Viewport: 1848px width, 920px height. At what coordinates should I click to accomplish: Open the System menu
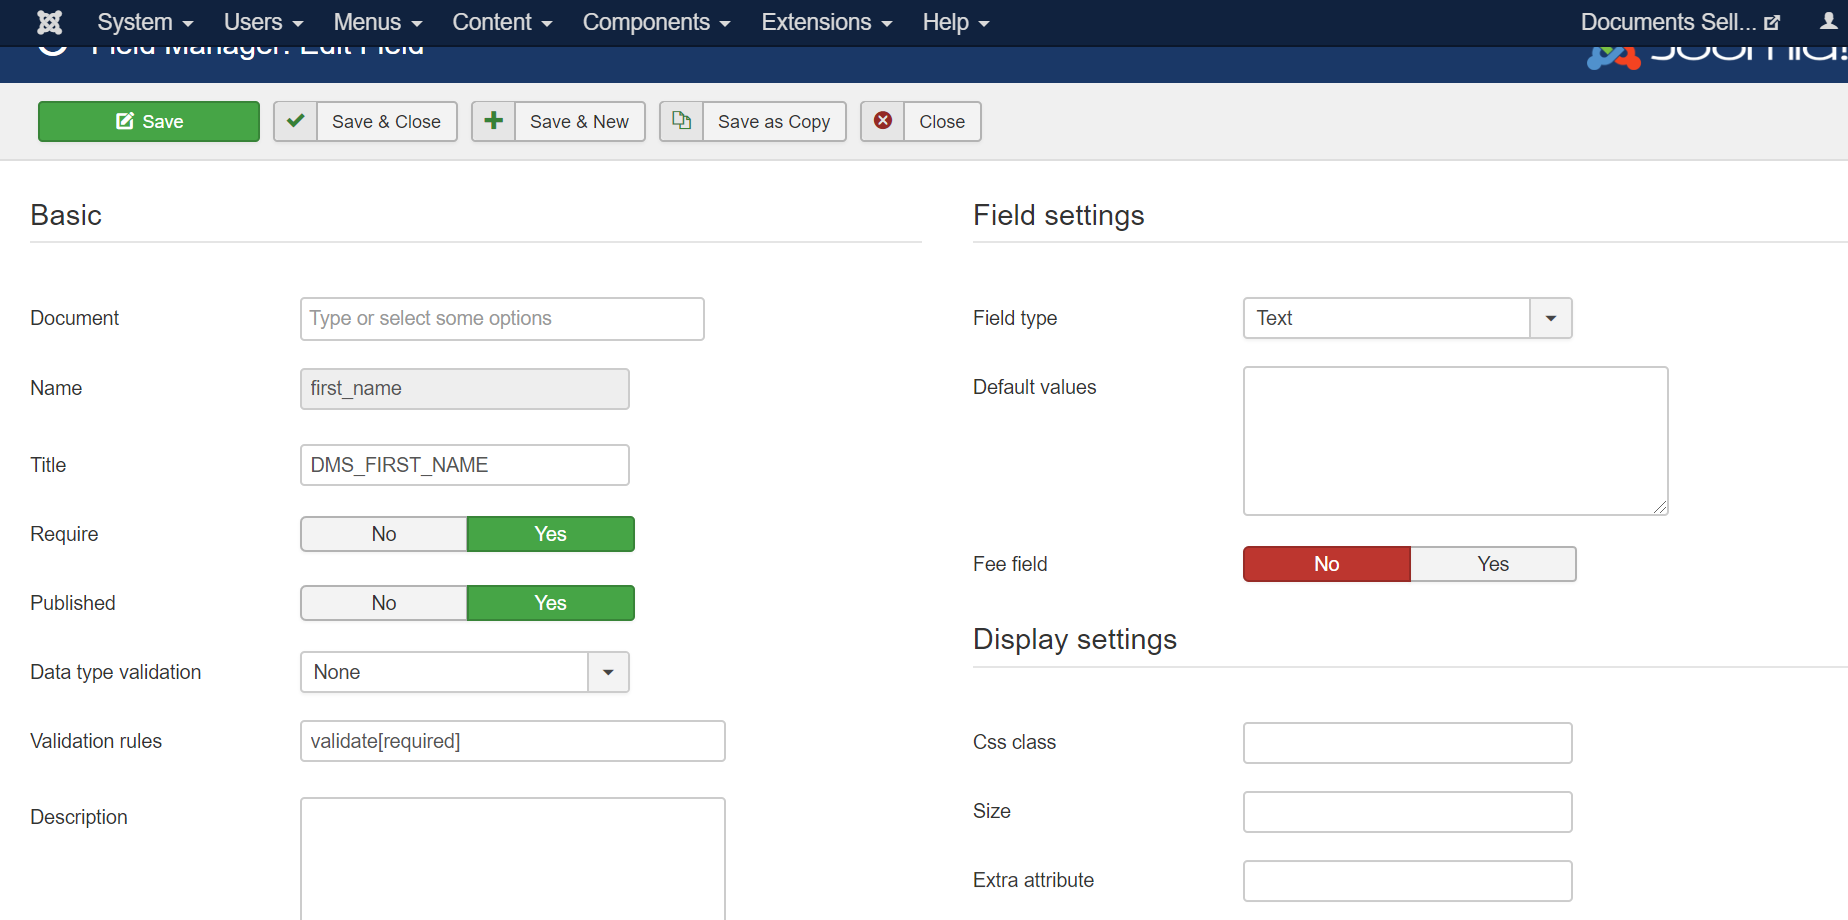click(x=145, y=22)
